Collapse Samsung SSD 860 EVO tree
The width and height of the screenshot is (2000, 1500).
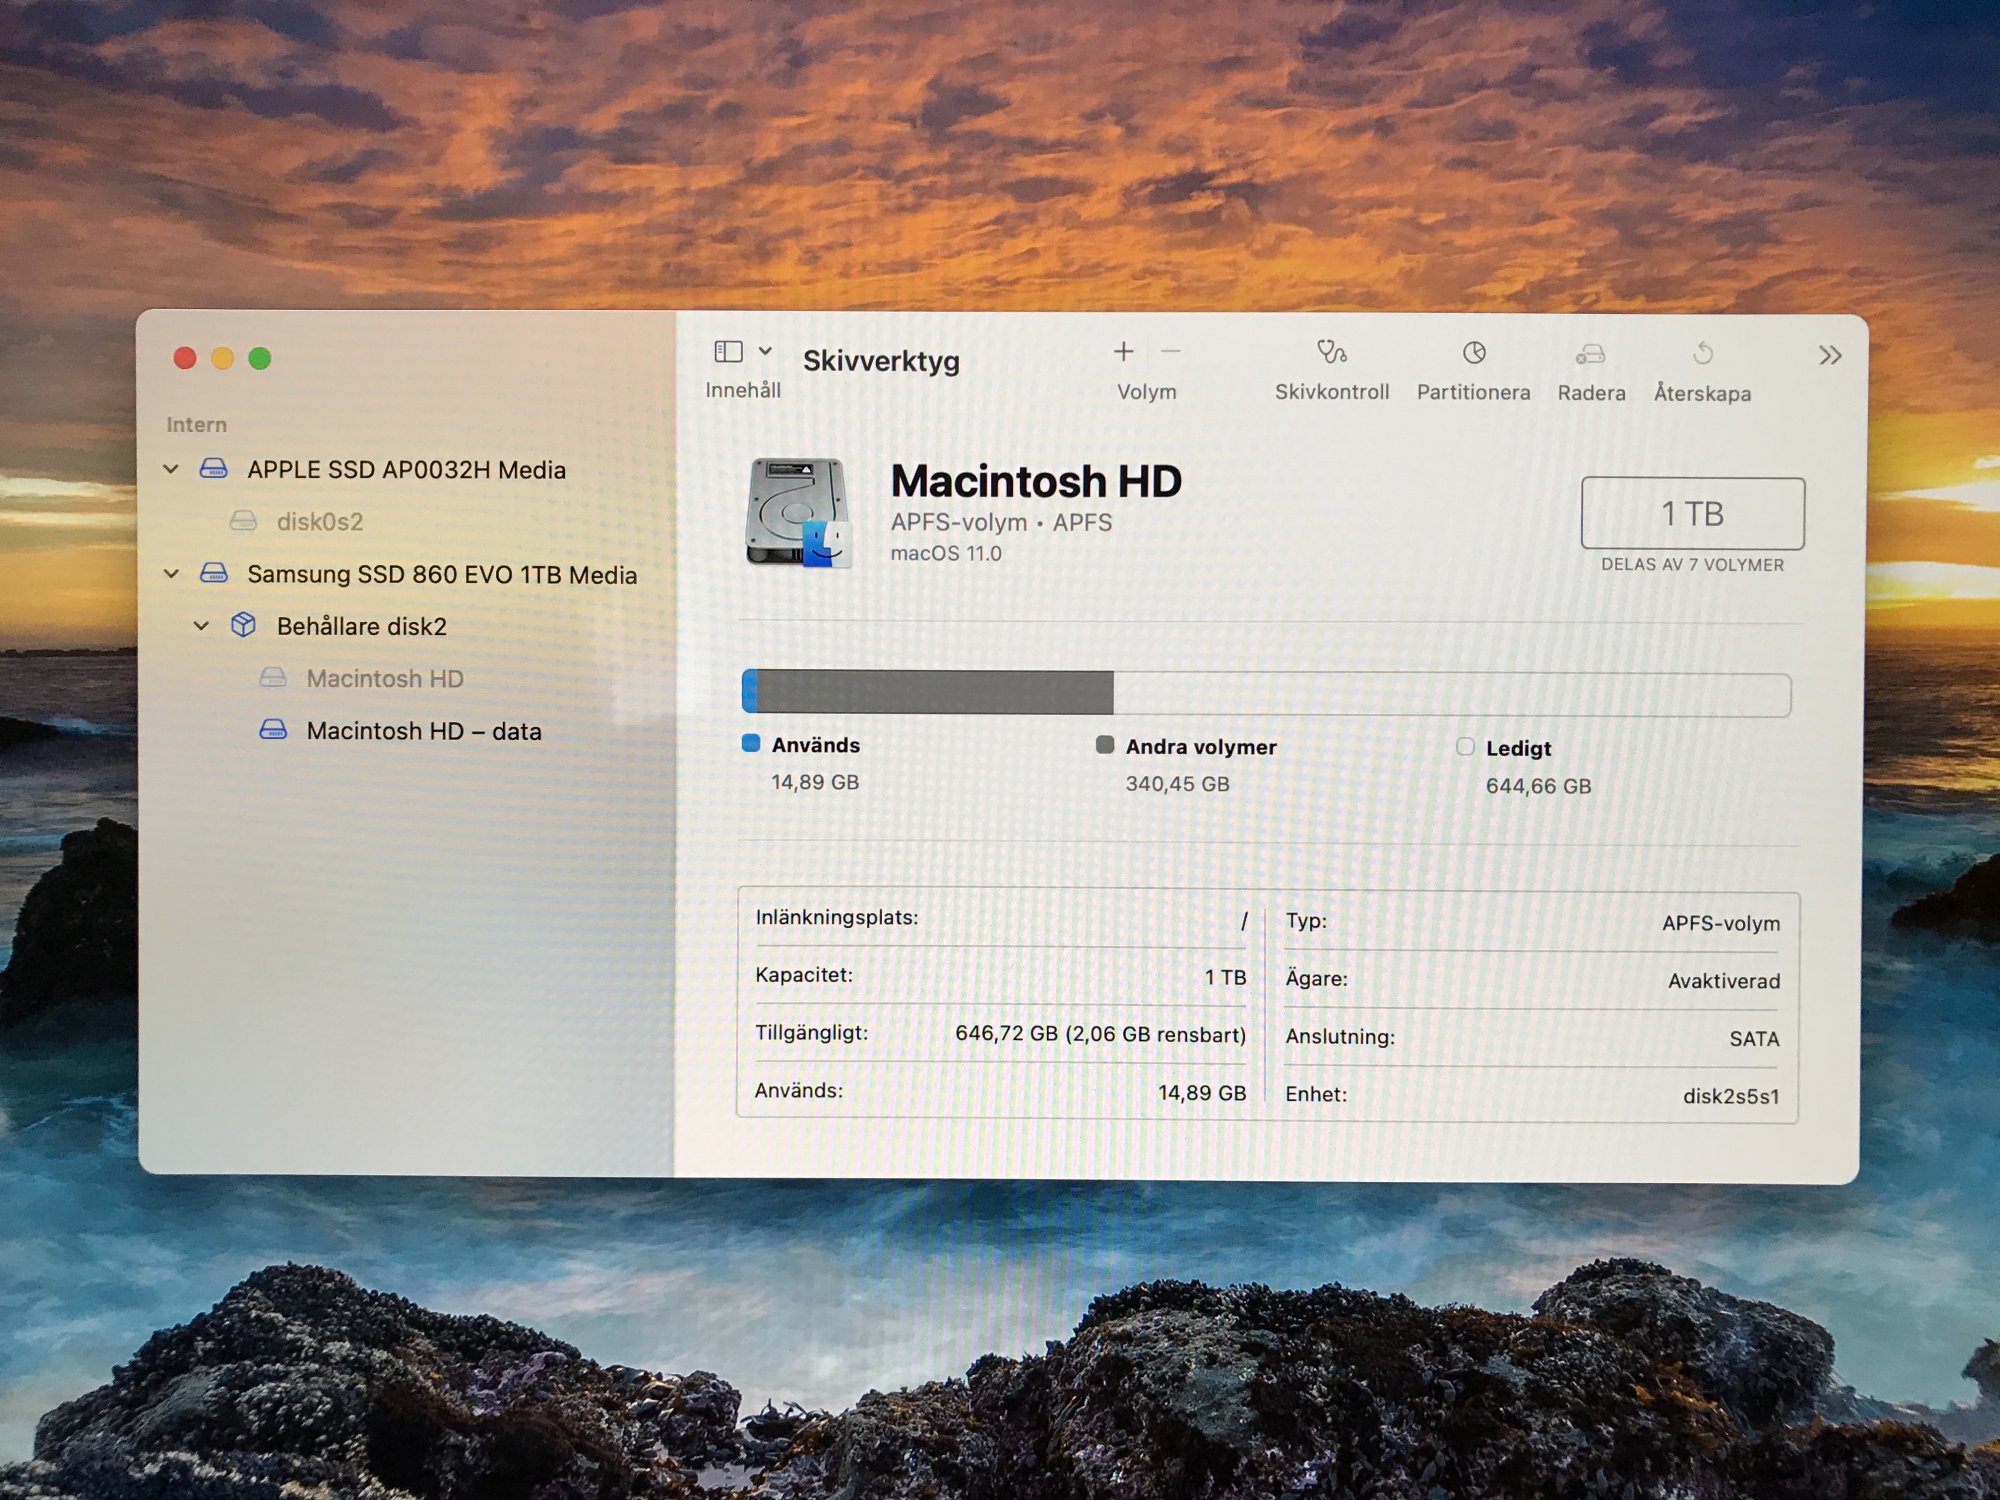click(171, 574)
